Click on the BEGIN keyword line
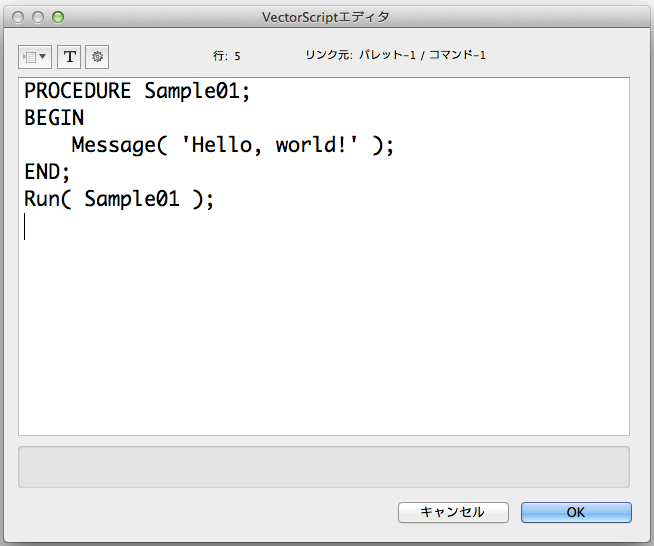Screen dimensions: 654x546 54,118
